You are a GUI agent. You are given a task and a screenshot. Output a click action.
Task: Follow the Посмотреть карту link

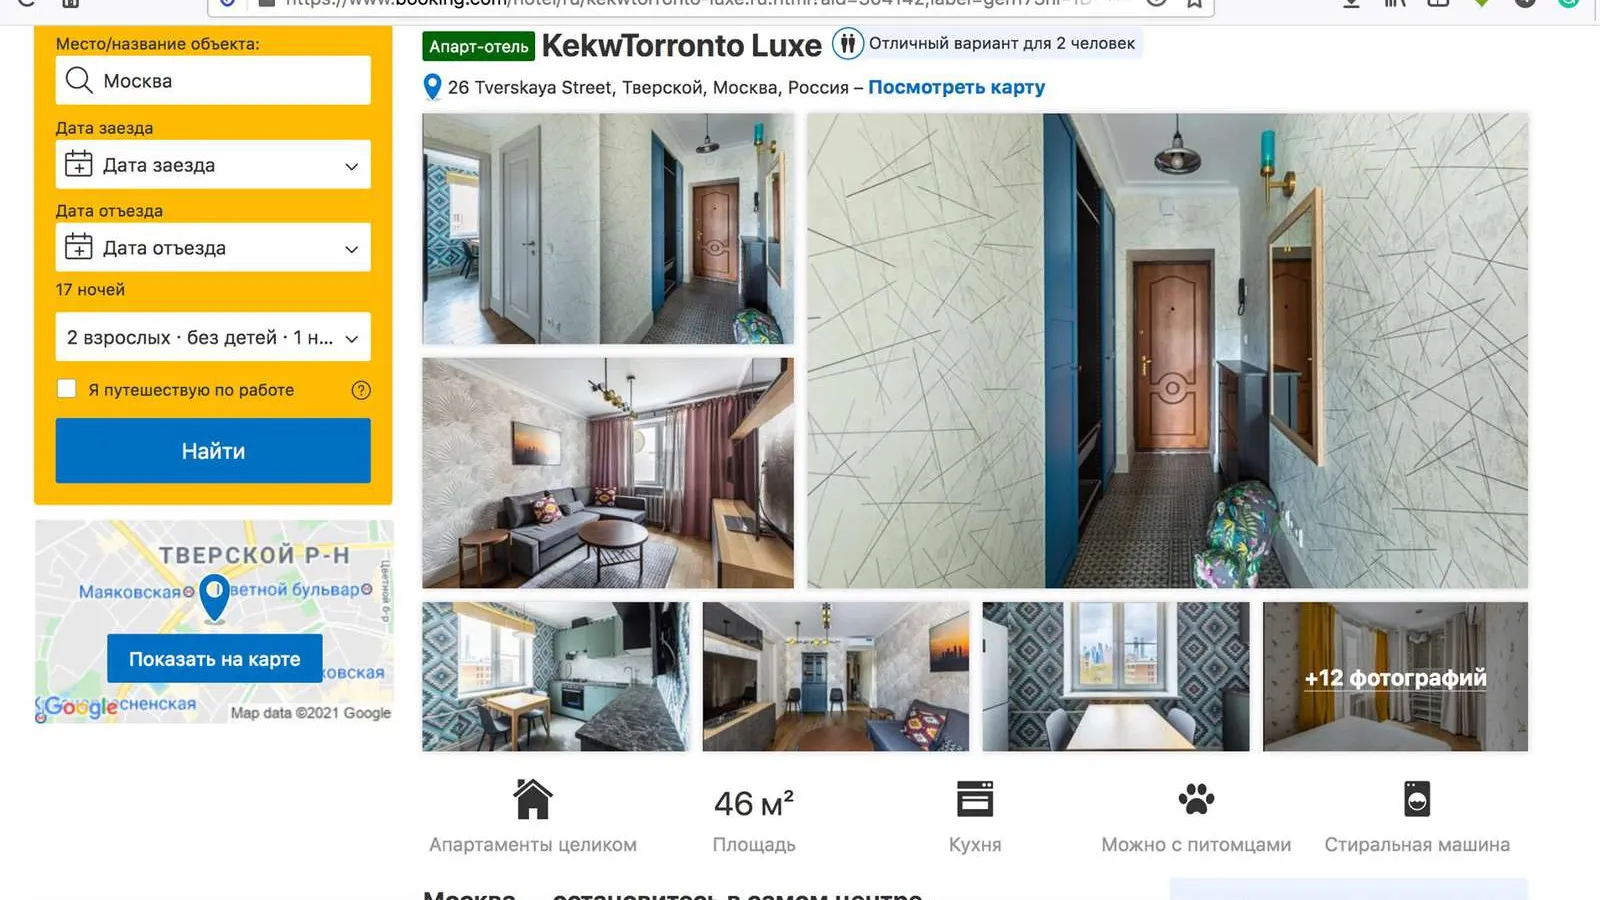[956, 87]
